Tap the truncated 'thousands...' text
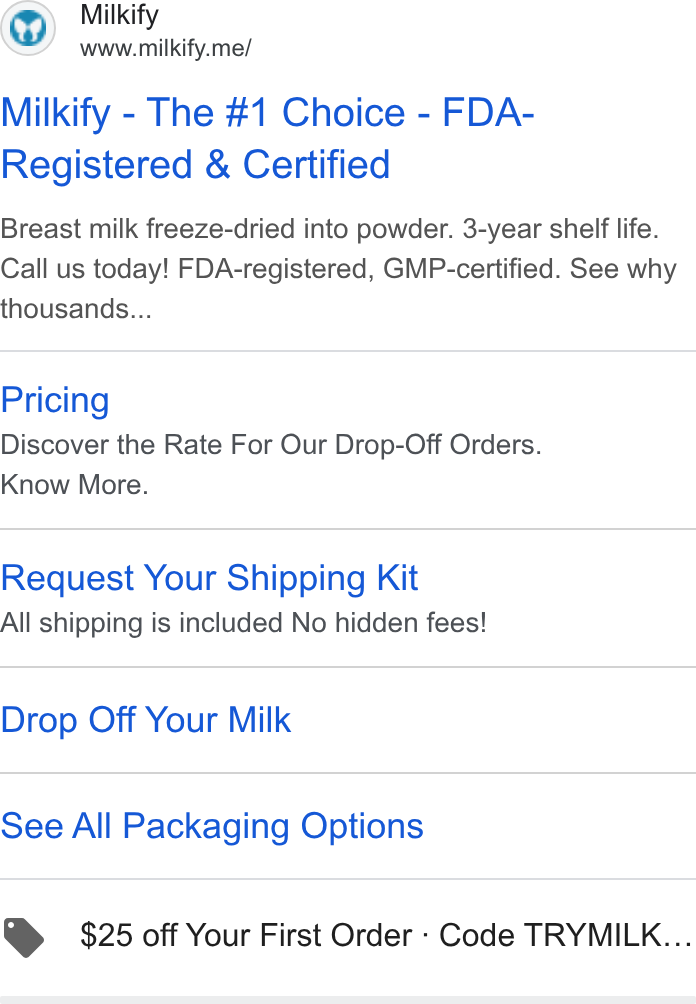 click(76, 309)
